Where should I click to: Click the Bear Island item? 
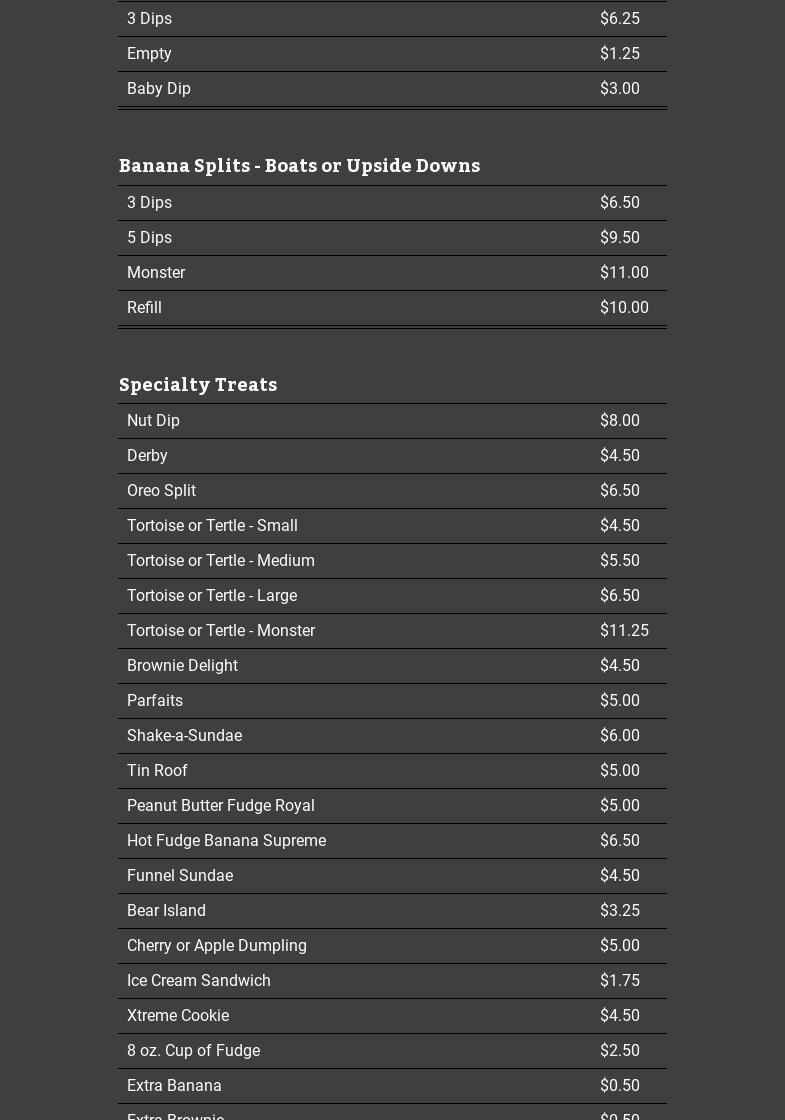pyautogui.click(x=166, y=911)
